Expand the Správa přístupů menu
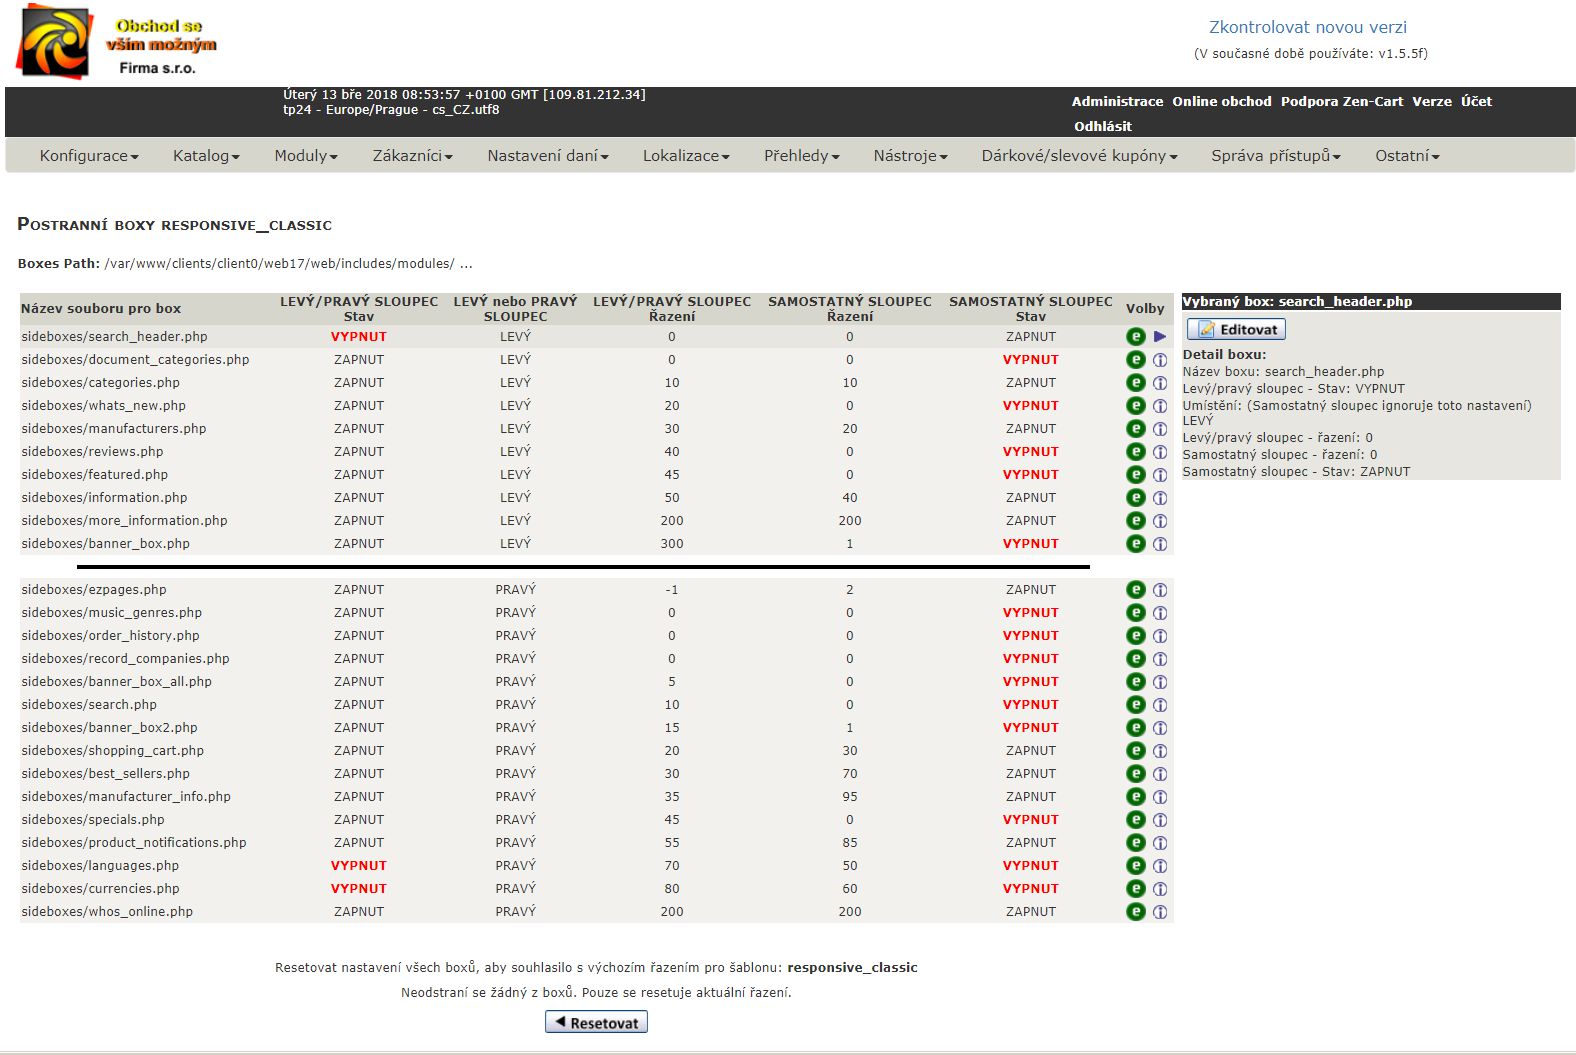This screenshot has width=1576, height=1055. point(1275,156)
